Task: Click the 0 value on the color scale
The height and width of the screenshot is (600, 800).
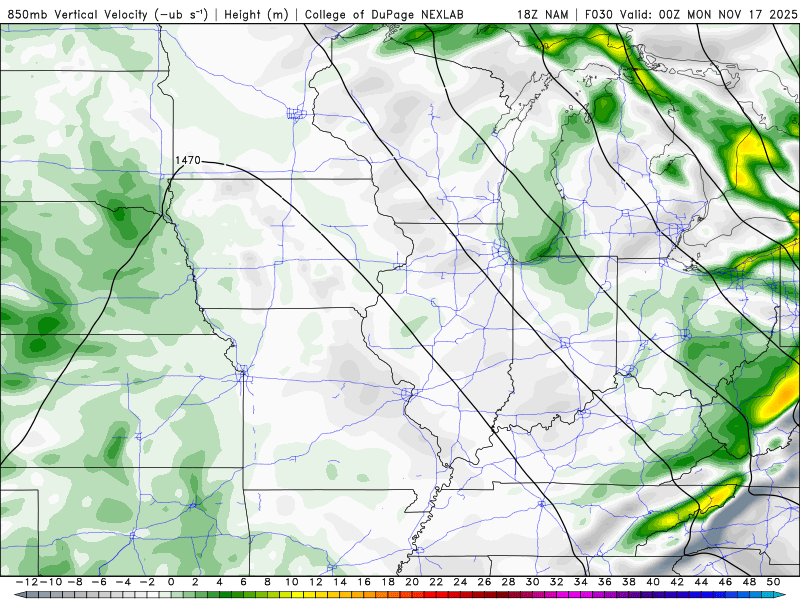Action: pos(171,582)
